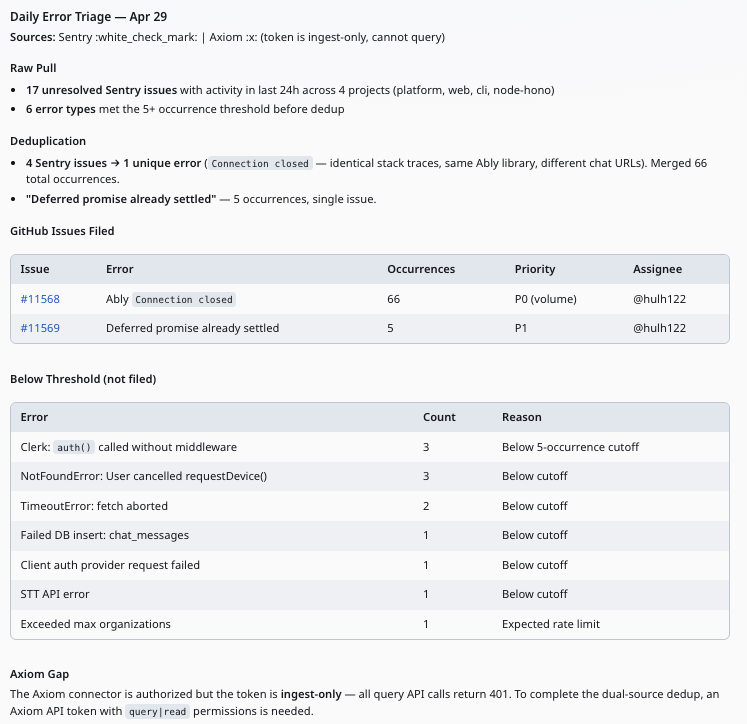Image resolution: width=747 pixels, height=724 pixels.
Task: Open issue #11568 link
Action: click(x=40, y=299)
